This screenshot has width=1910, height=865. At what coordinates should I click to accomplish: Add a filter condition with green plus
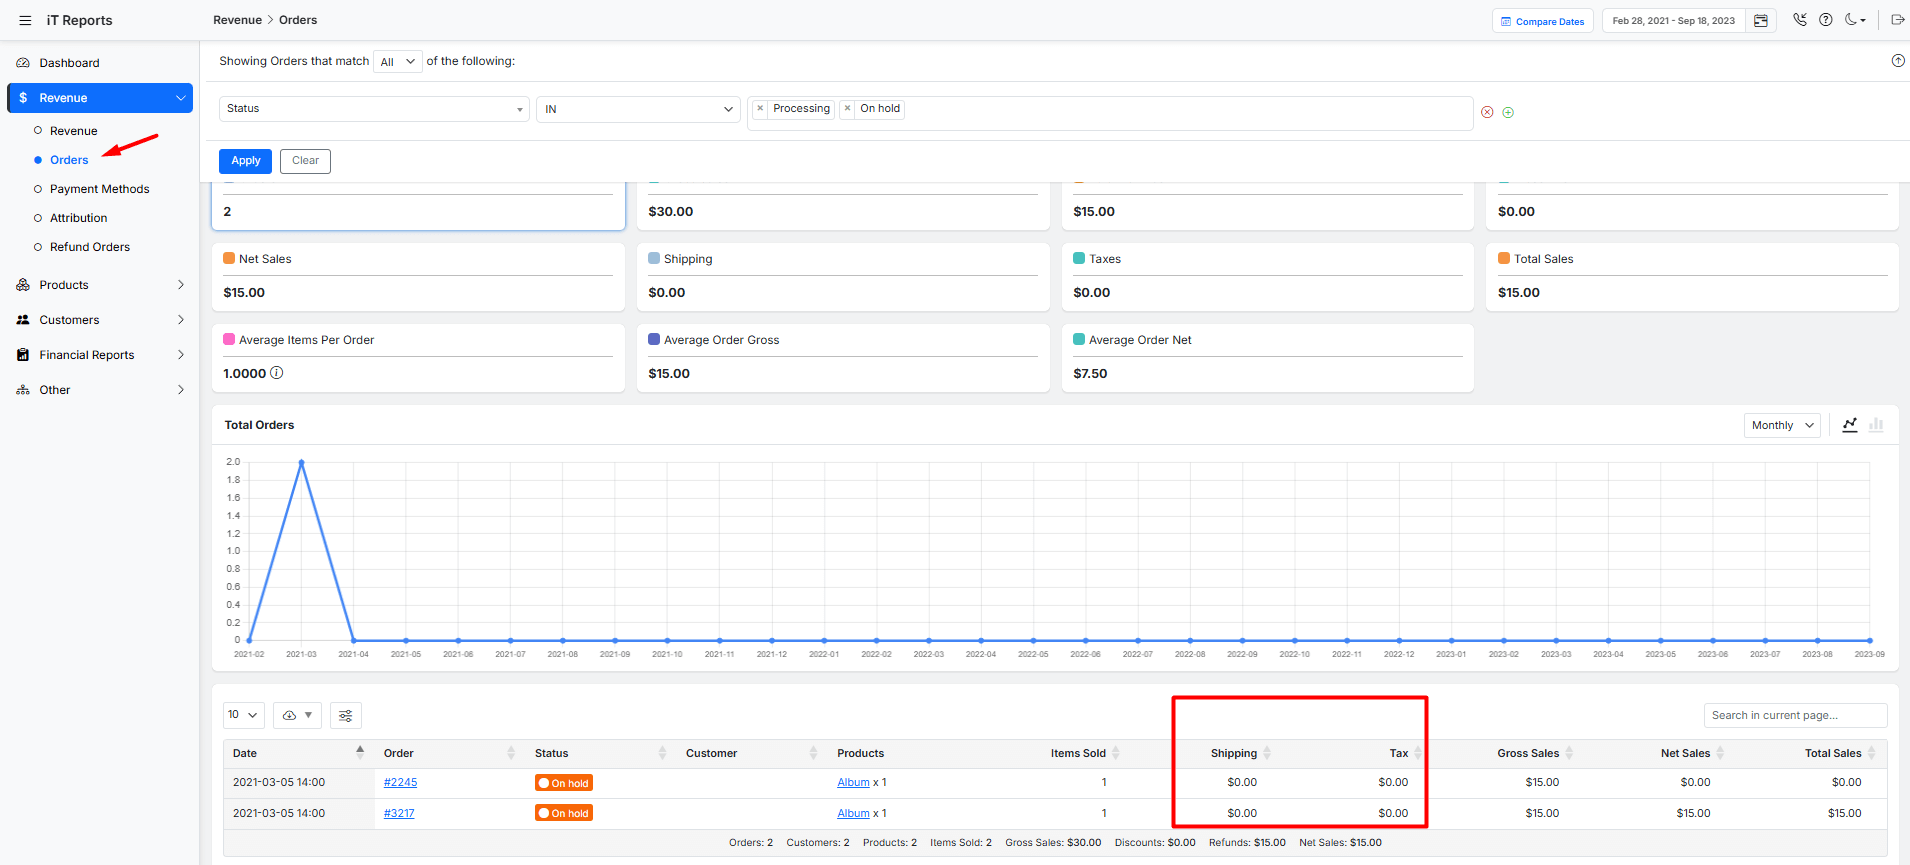click(x=1508, y=112)
